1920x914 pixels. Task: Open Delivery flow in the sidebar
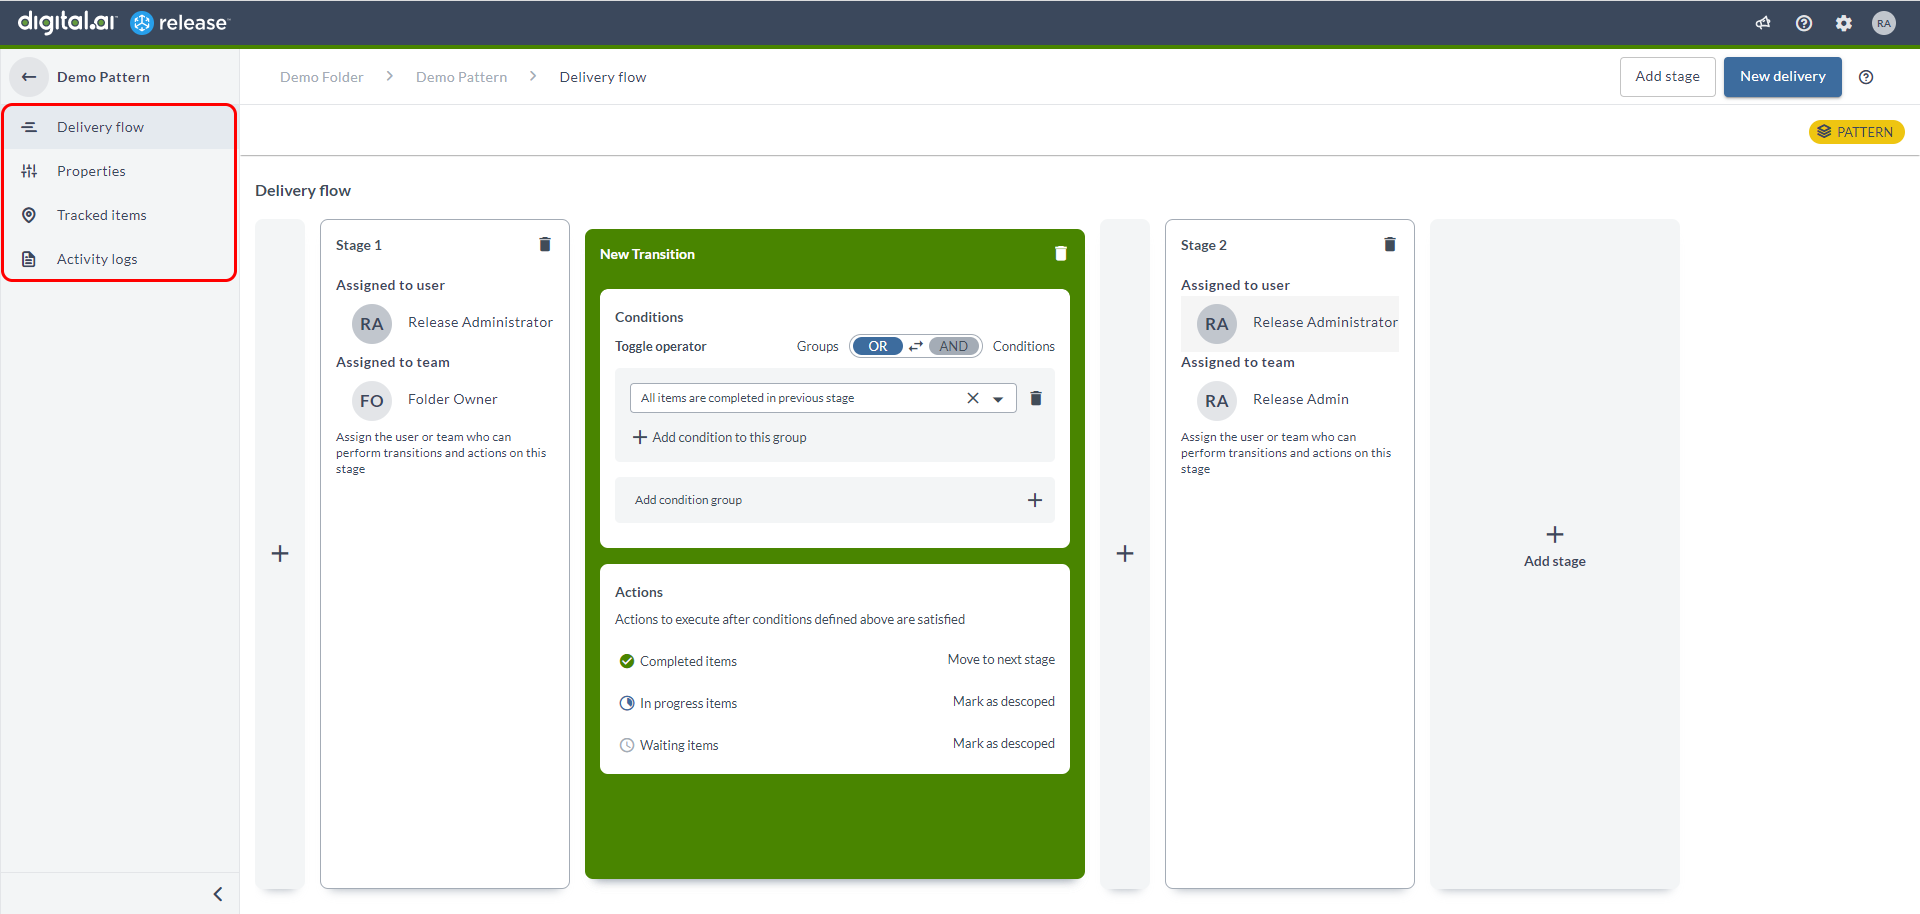point(120,127)
